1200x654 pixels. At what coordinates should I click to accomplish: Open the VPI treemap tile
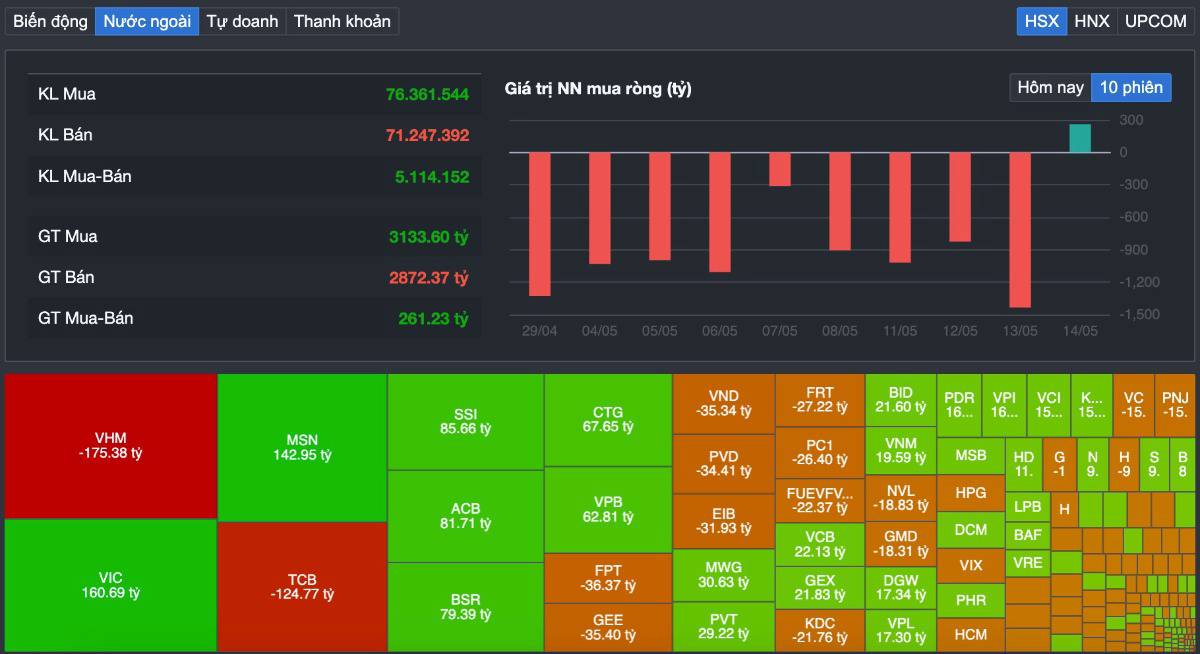tap(1004, 405)
